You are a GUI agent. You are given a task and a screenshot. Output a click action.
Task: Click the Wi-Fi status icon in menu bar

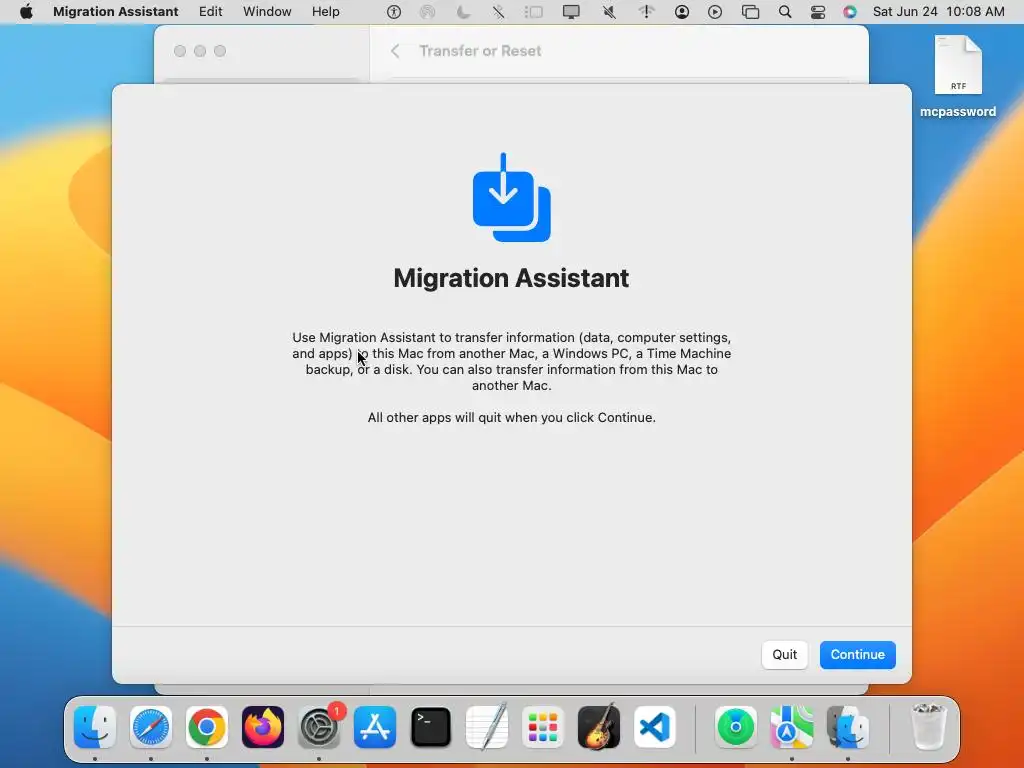click(646, 12)
